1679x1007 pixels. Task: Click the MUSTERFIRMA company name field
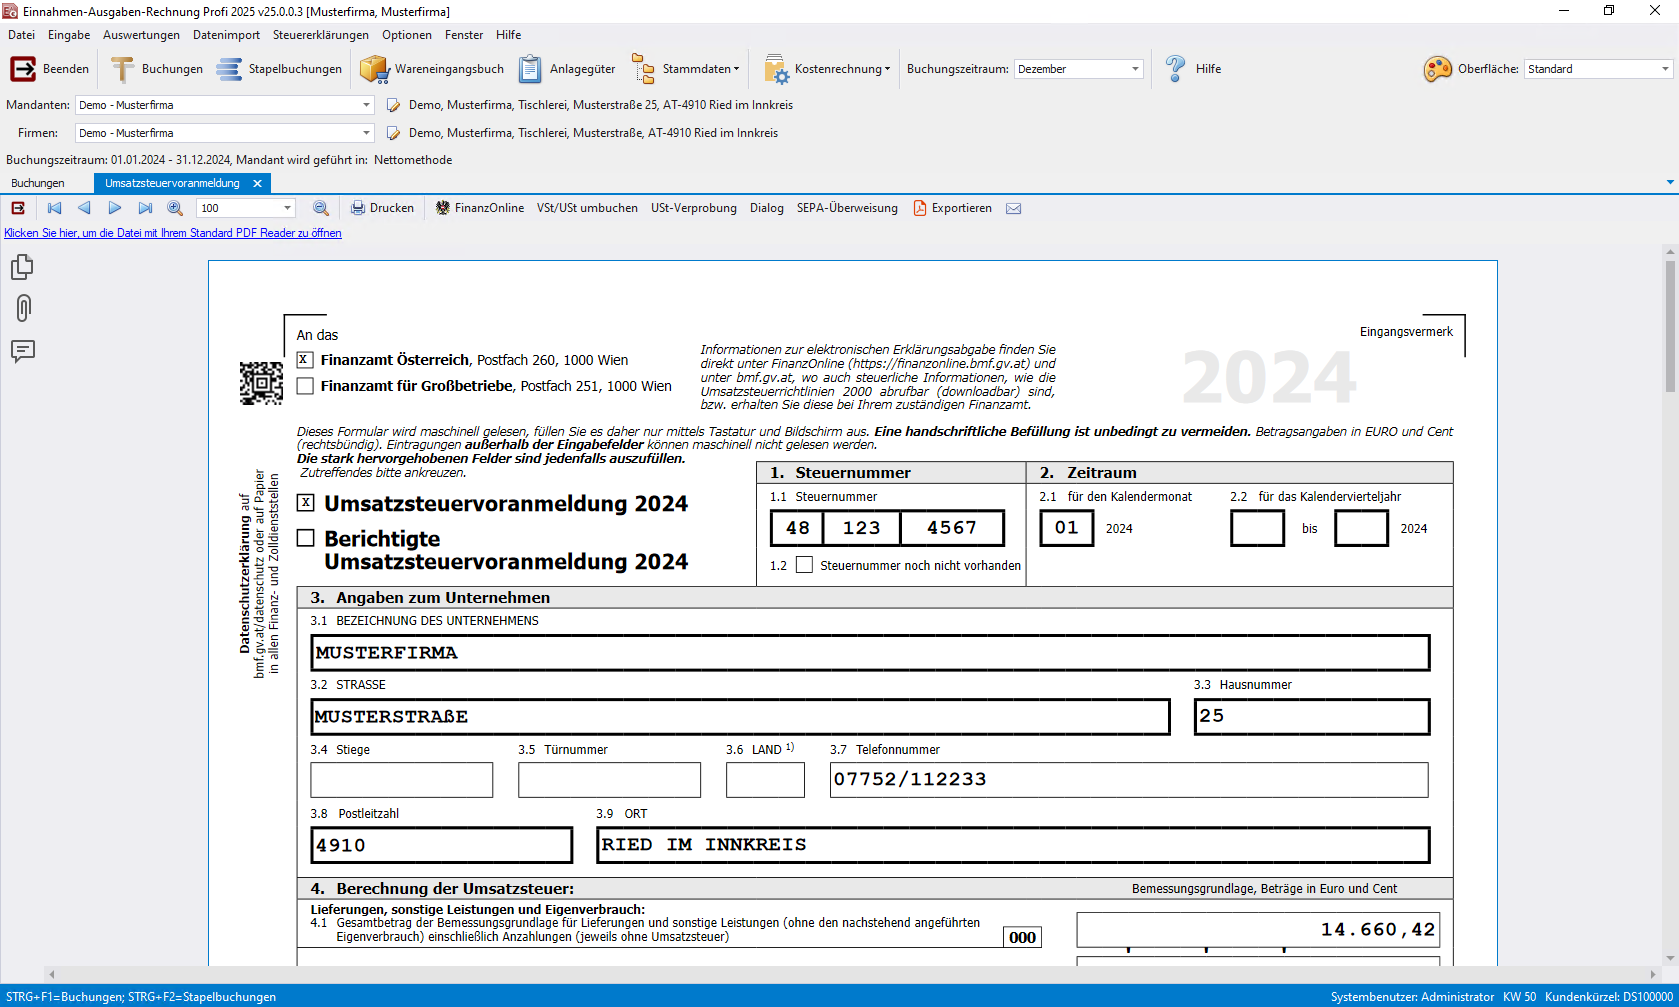[x=870, y=653]
